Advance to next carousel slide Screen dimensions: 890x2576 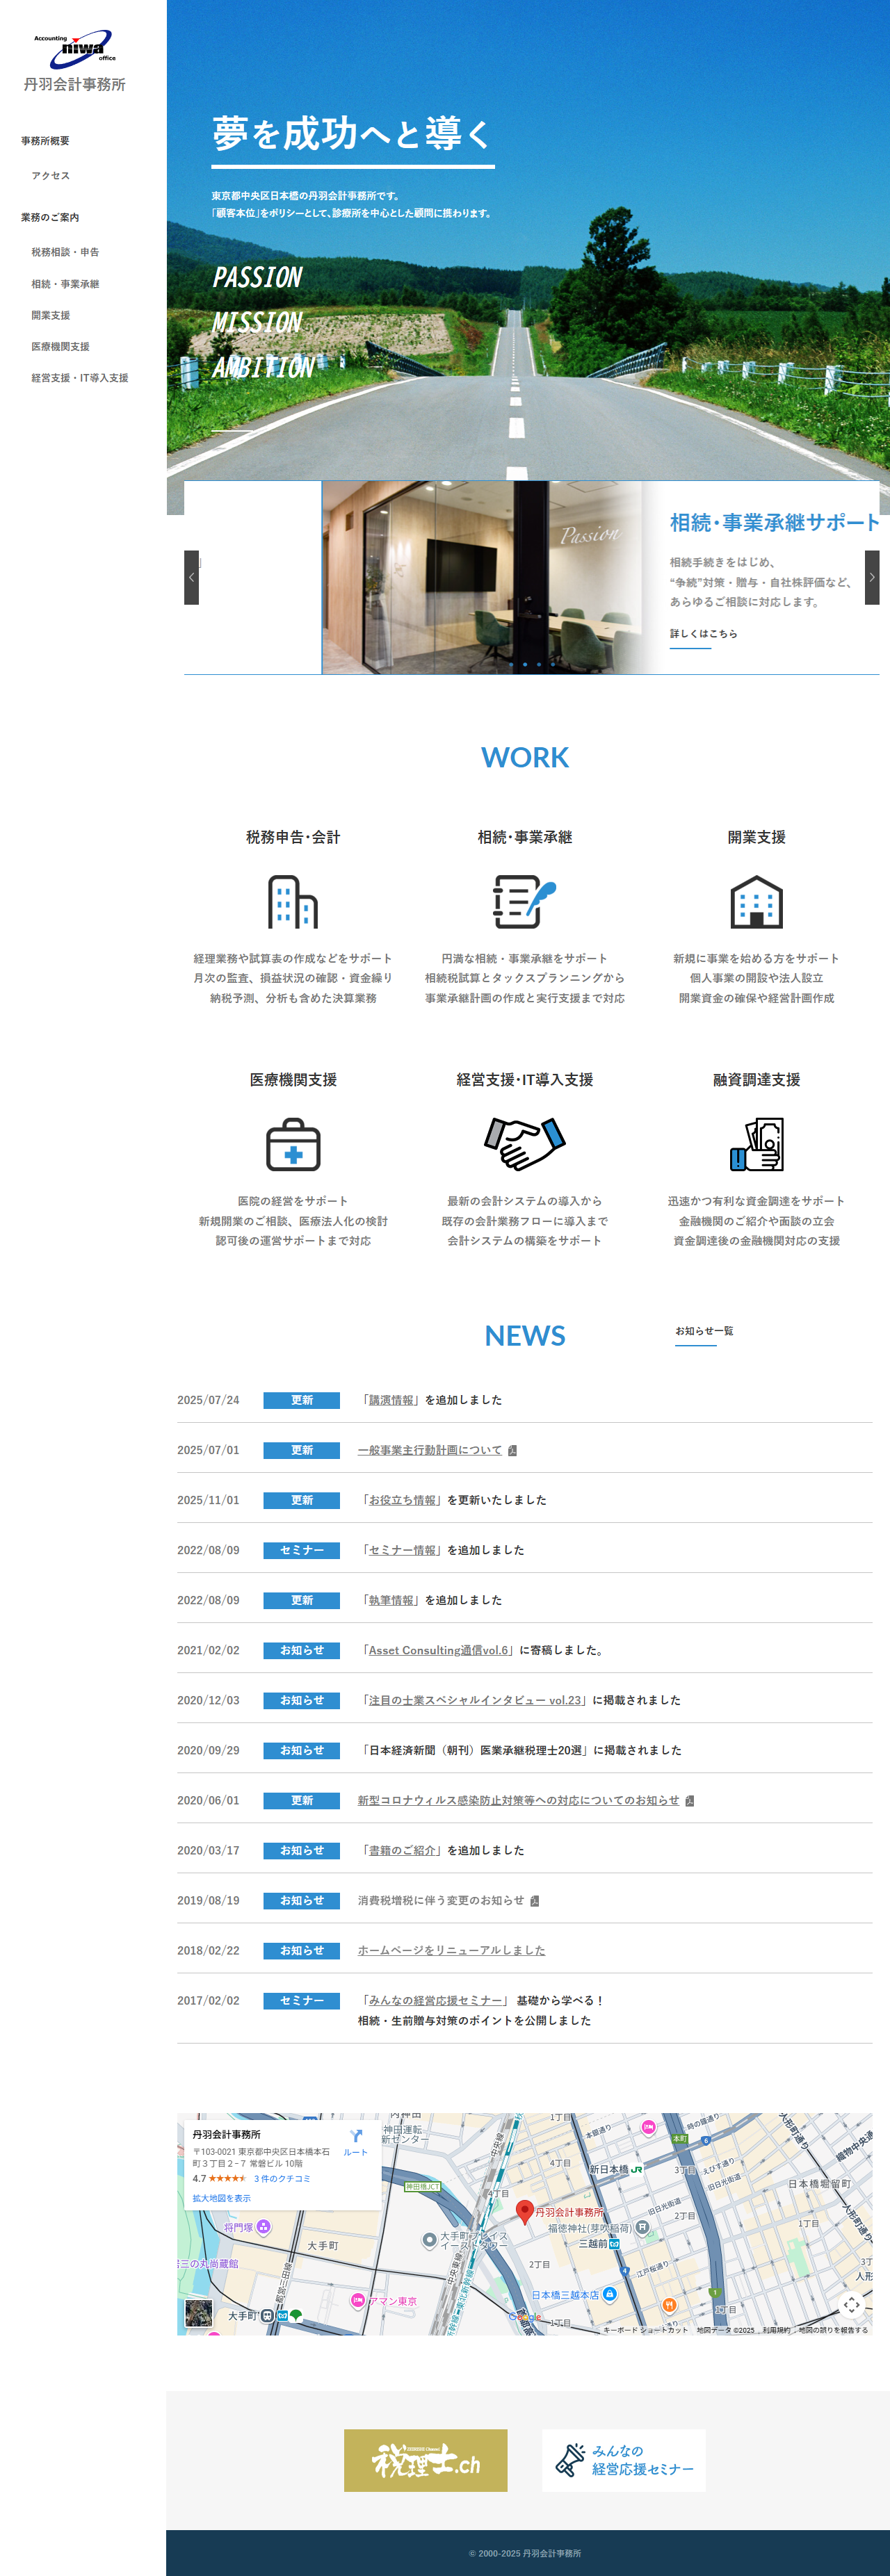872,577
